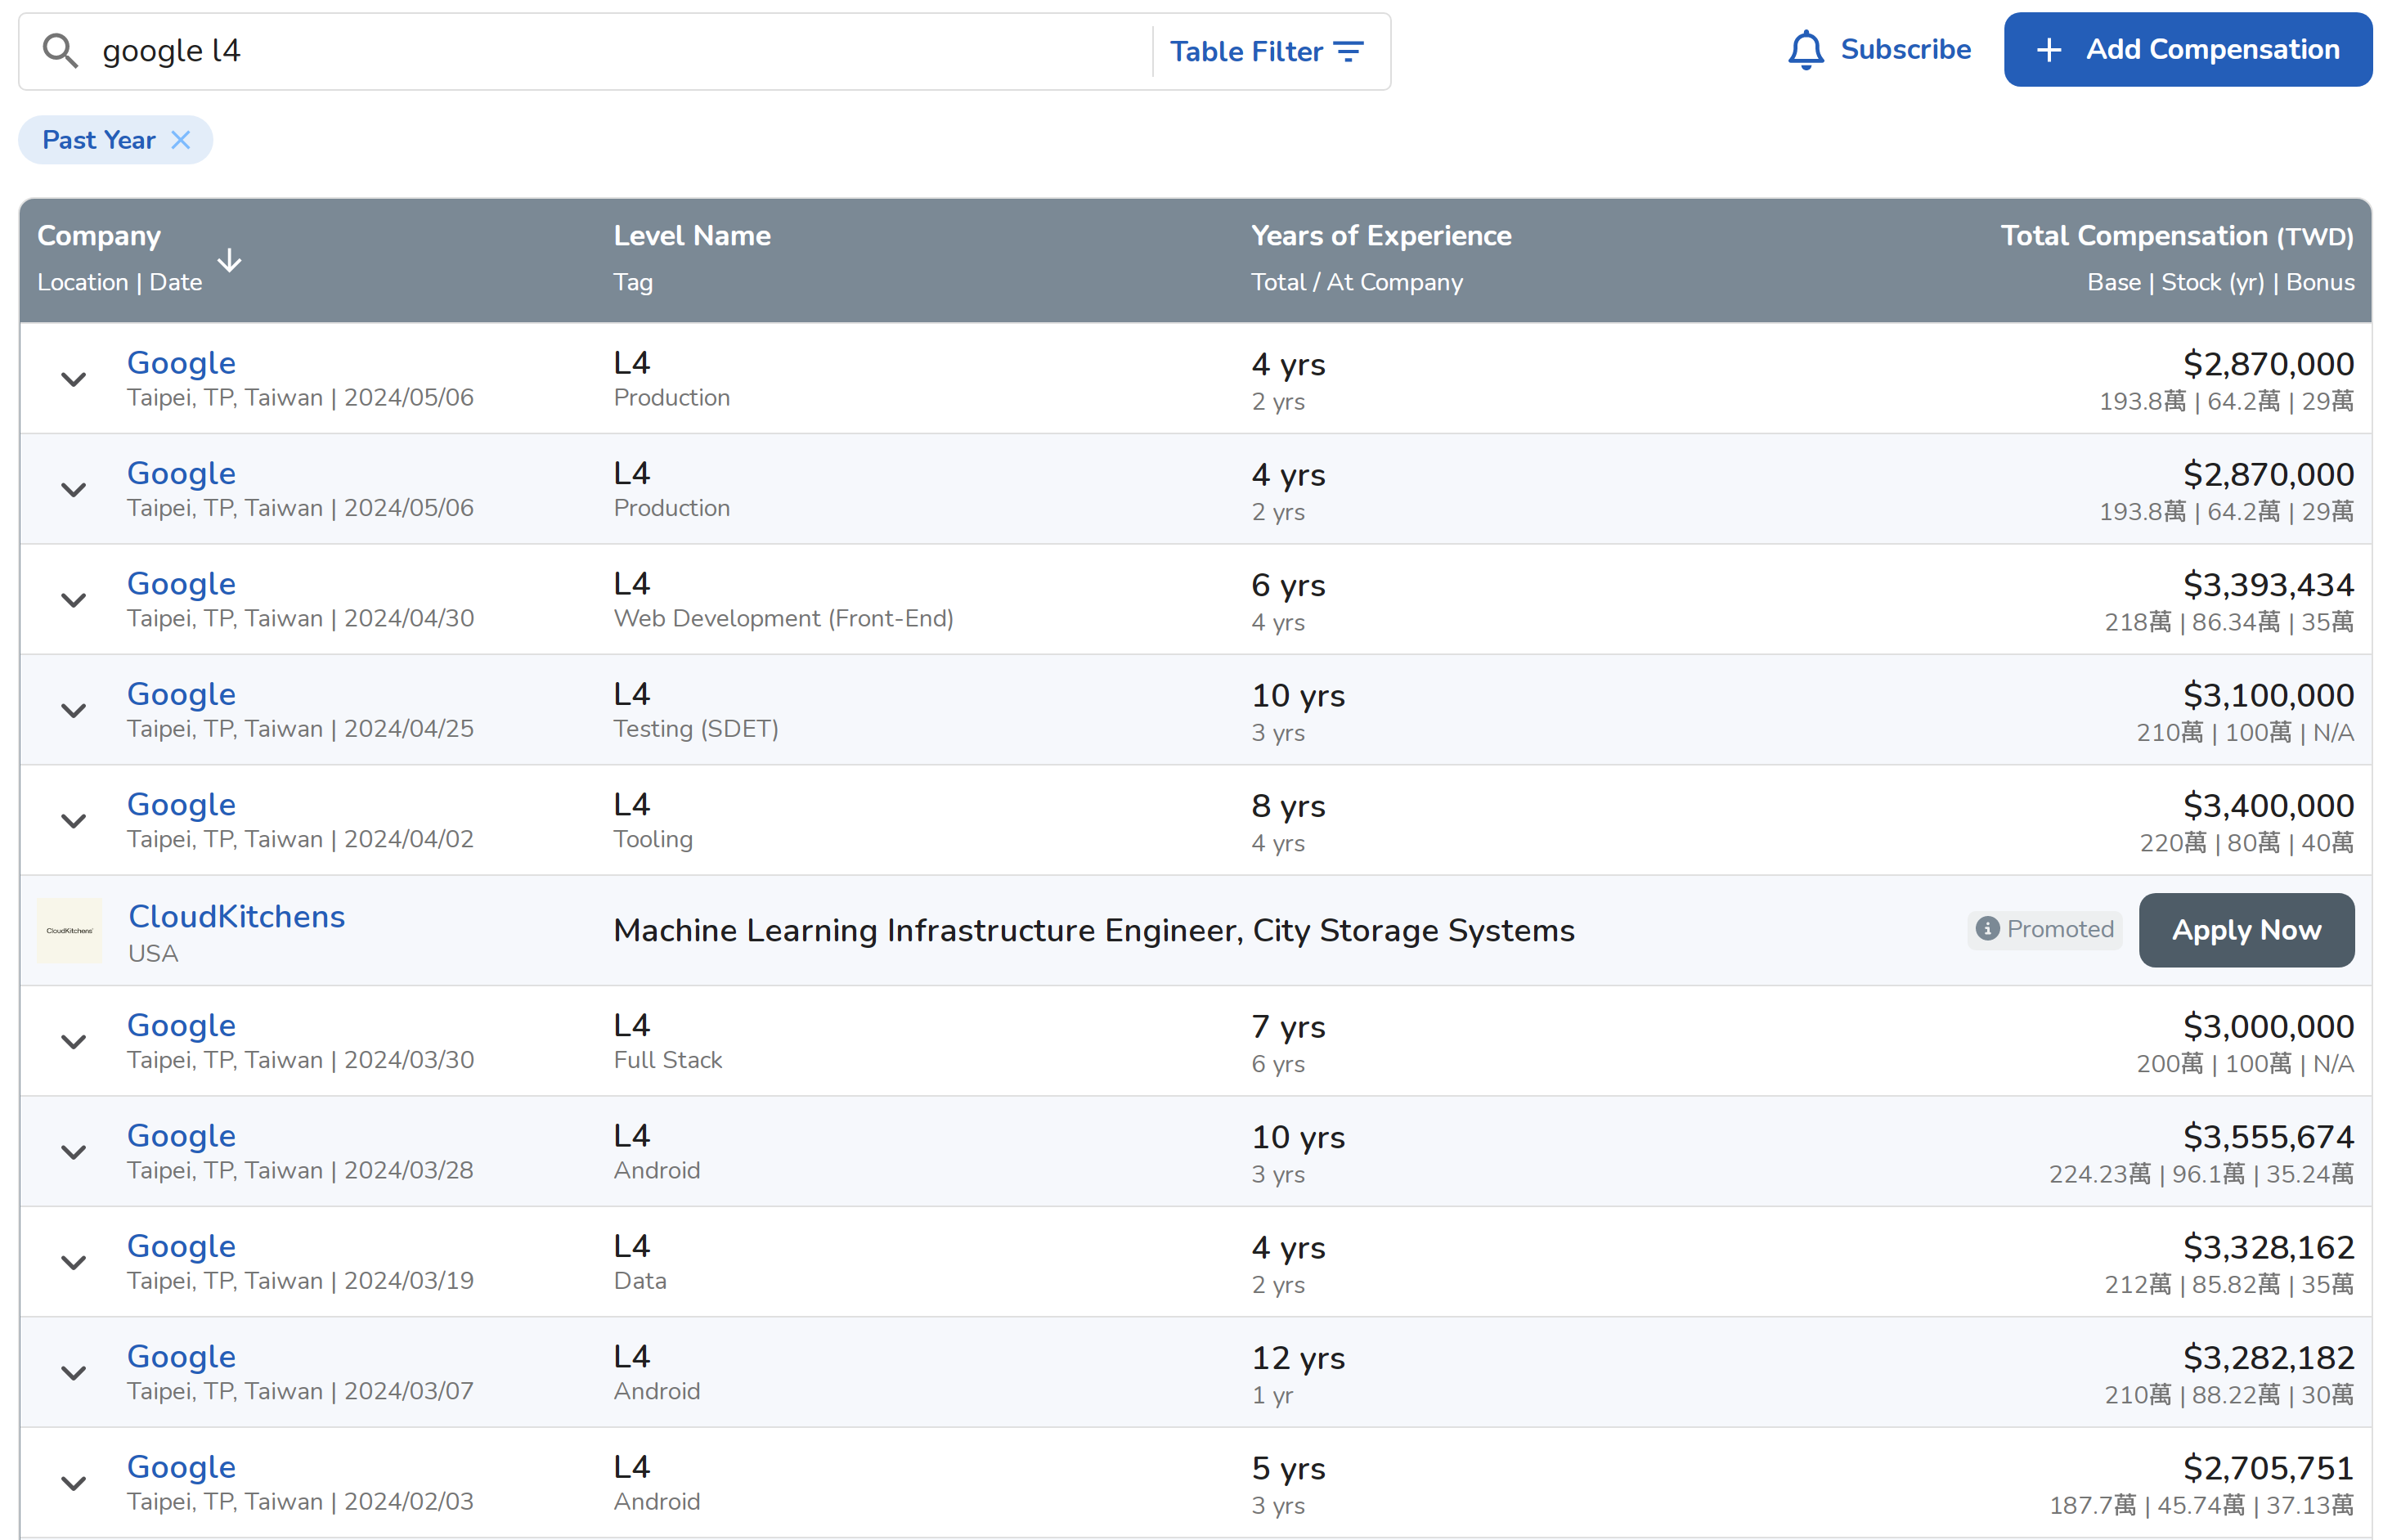The image size is (2392, 1540).
Task: Click Total Compensation (TWD) column header
Action: (x=2177, y=236)
